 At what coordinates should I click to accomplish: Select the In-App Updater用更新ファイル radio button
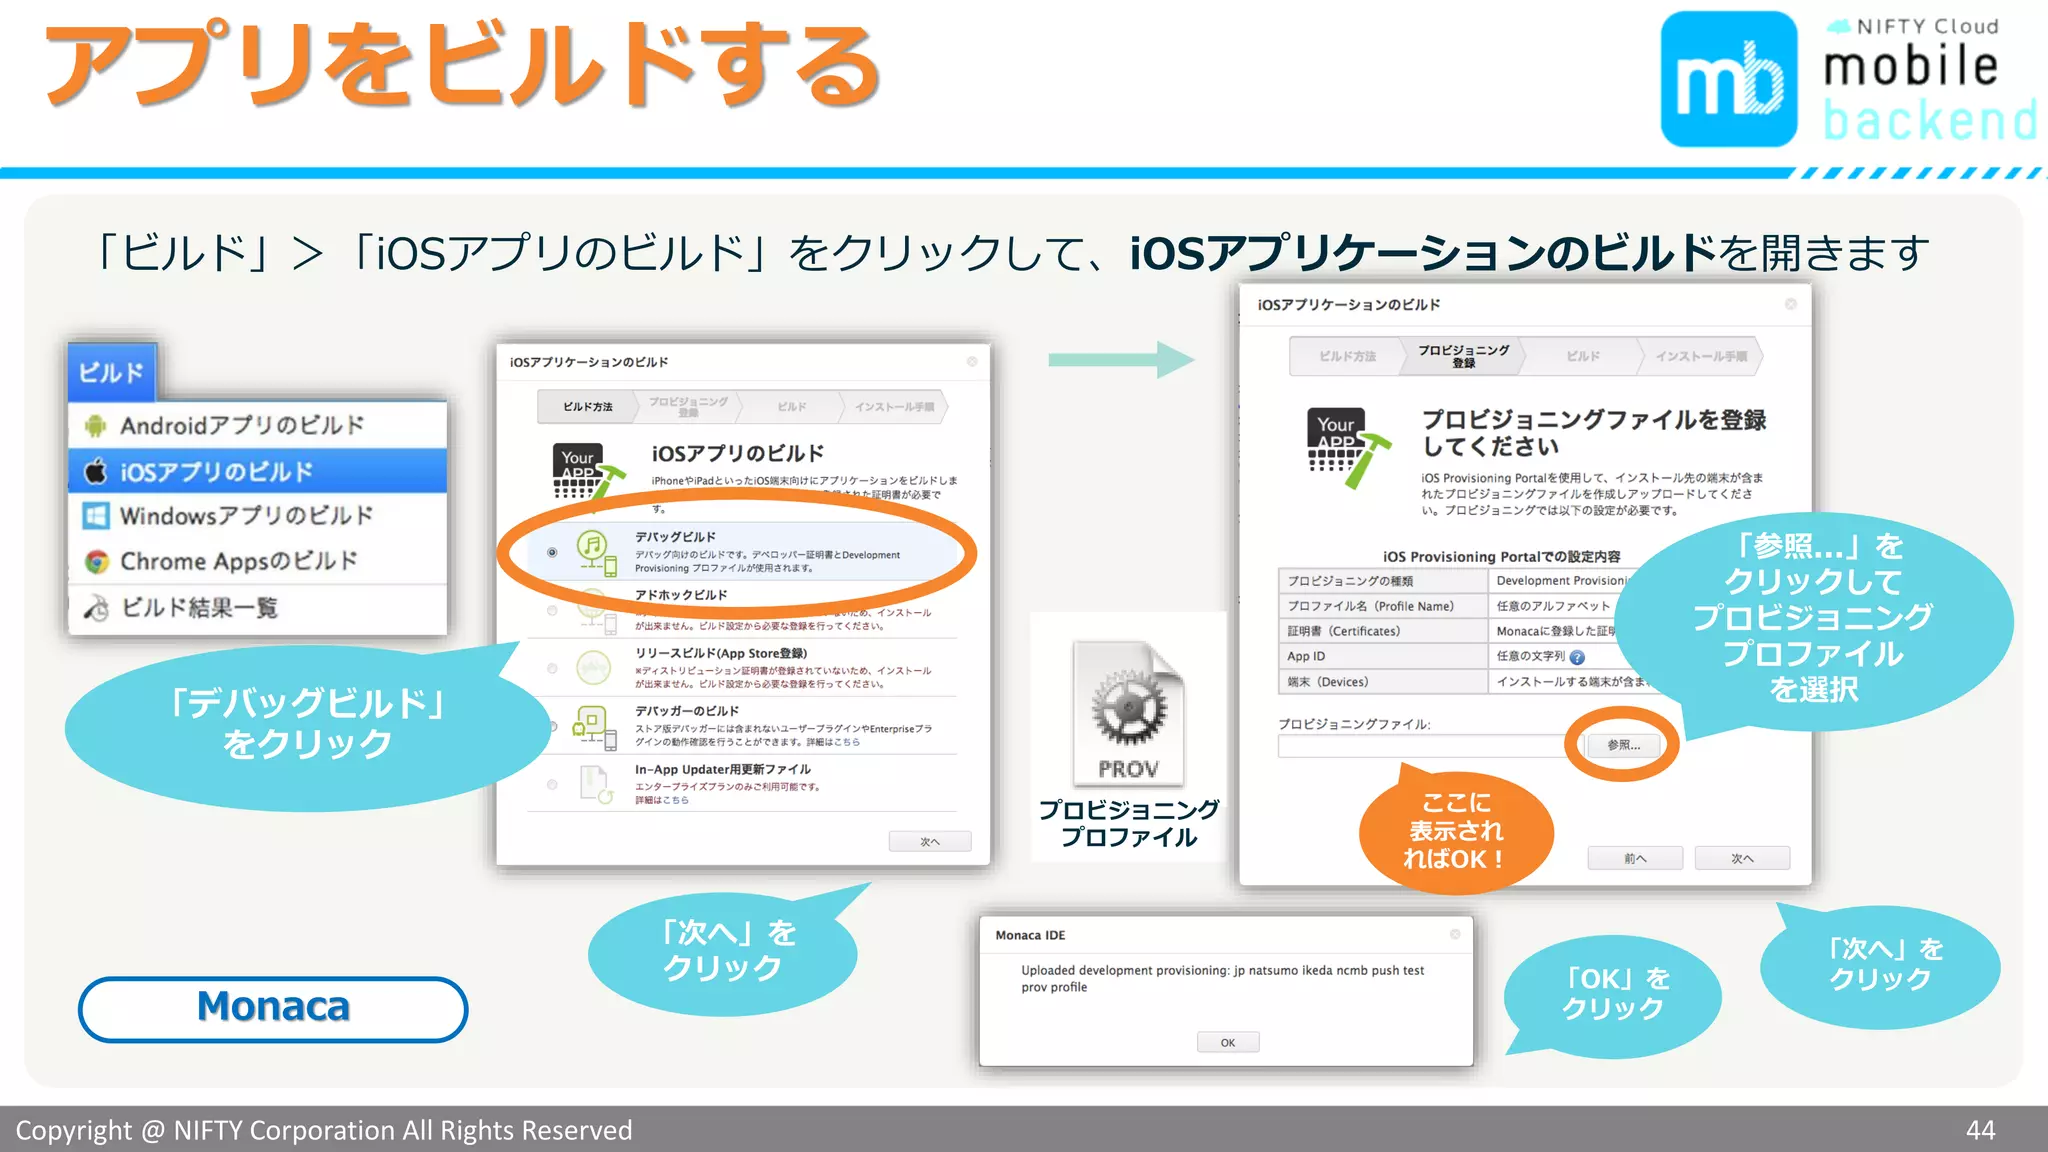[x=552, y=785]
